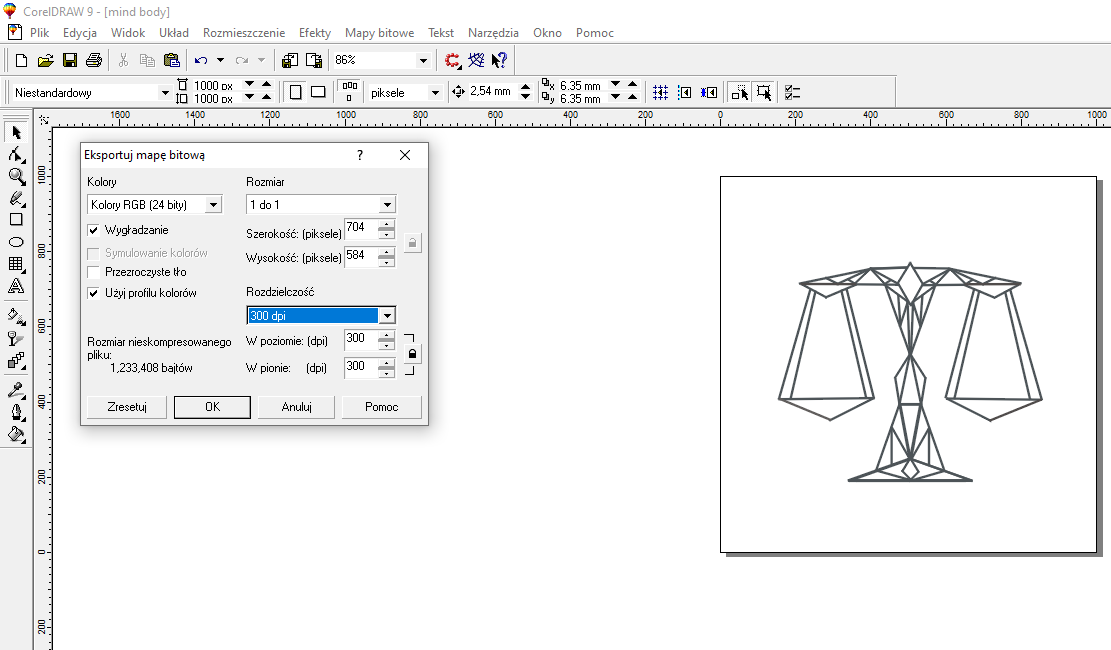Click OK in export dialog
The image size is (1111, 650).
212,407
